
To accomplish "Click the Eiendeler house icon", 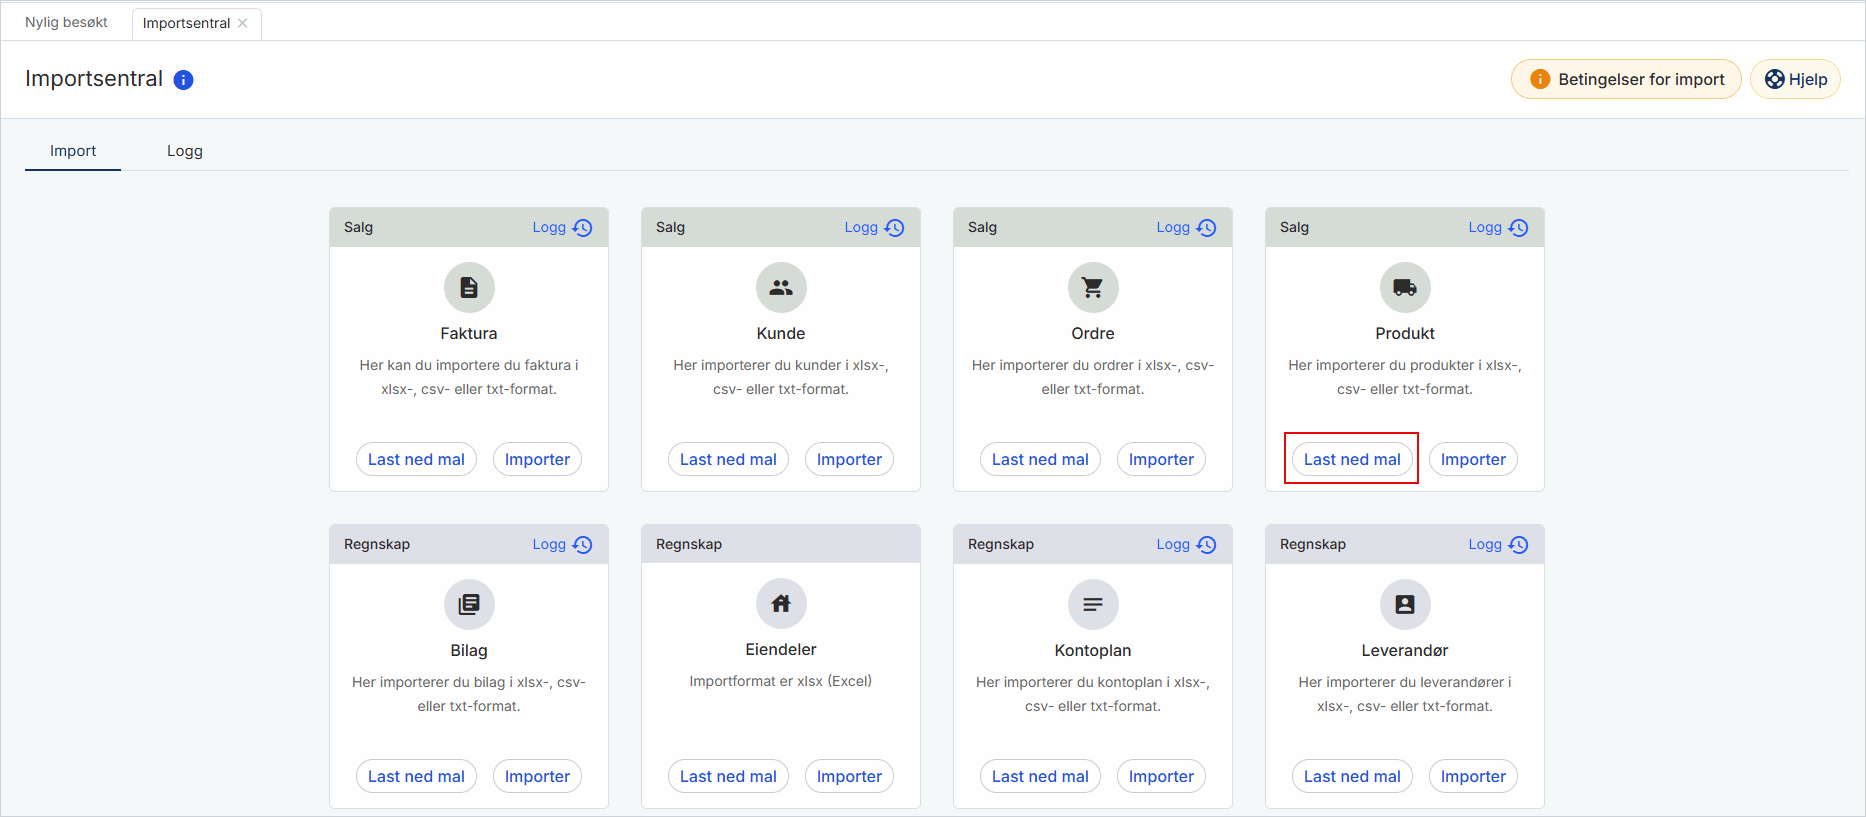I will [781, 604].
